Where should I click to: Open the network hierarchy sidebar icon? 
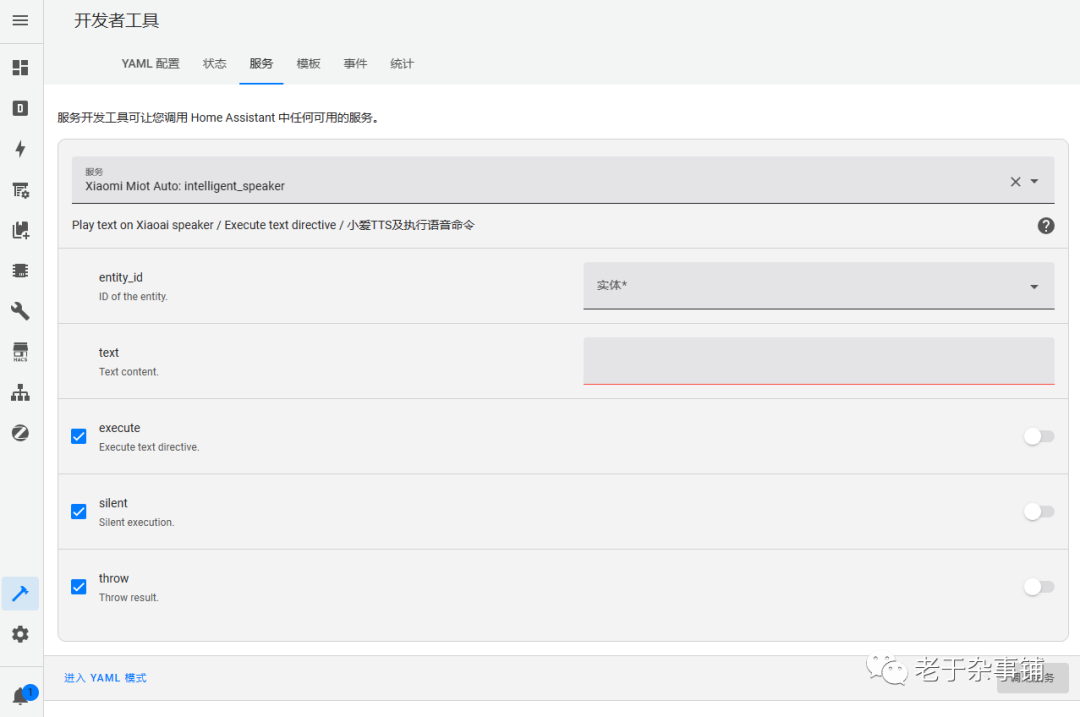(20, 393)
